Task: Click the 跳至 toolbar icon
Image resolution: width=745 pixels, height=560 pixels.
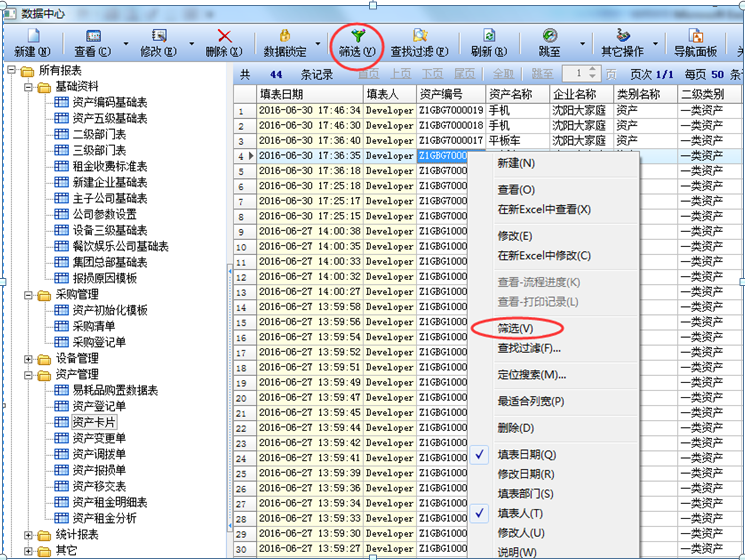Action: pos(550,36)
